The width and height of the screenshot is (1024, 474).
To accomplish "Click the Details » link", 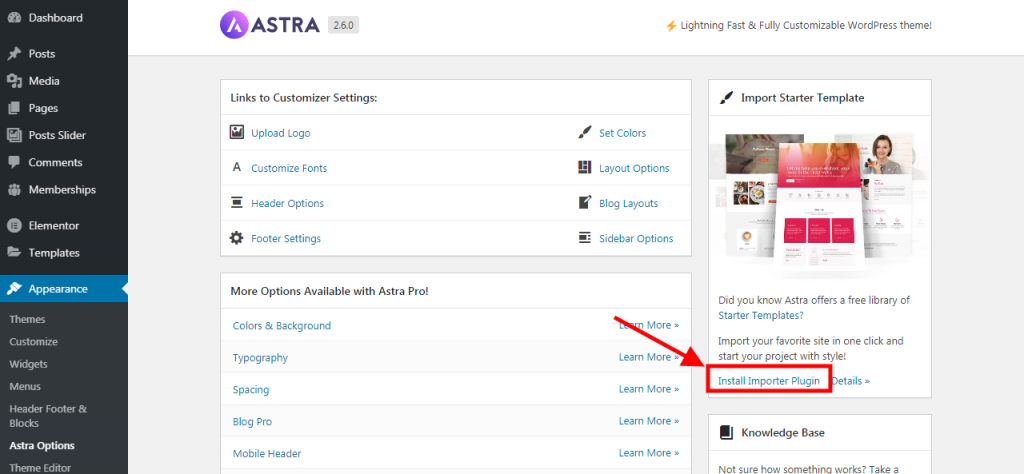I will (x=850, y=381).
